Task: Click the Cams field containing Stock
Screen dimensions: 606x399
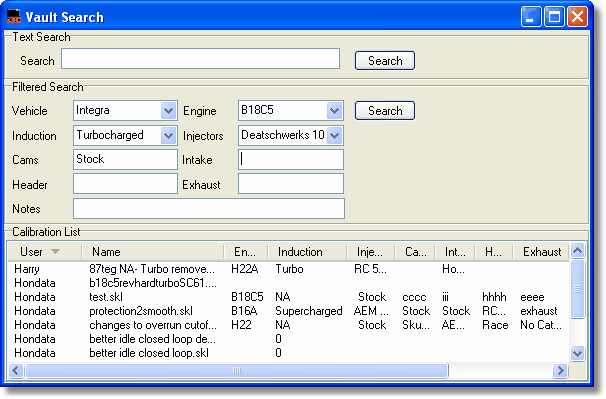Action: coord(125,159)
